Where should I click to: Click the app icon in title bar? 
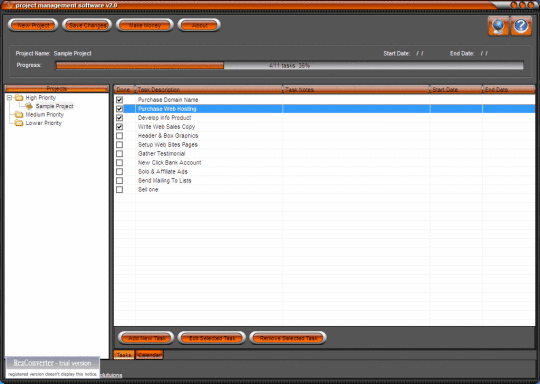(9, 5)
